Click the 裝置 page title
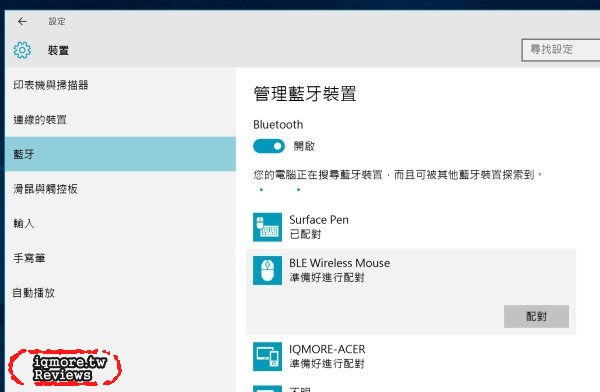This screenshot has height=392, width=600. 58,50
